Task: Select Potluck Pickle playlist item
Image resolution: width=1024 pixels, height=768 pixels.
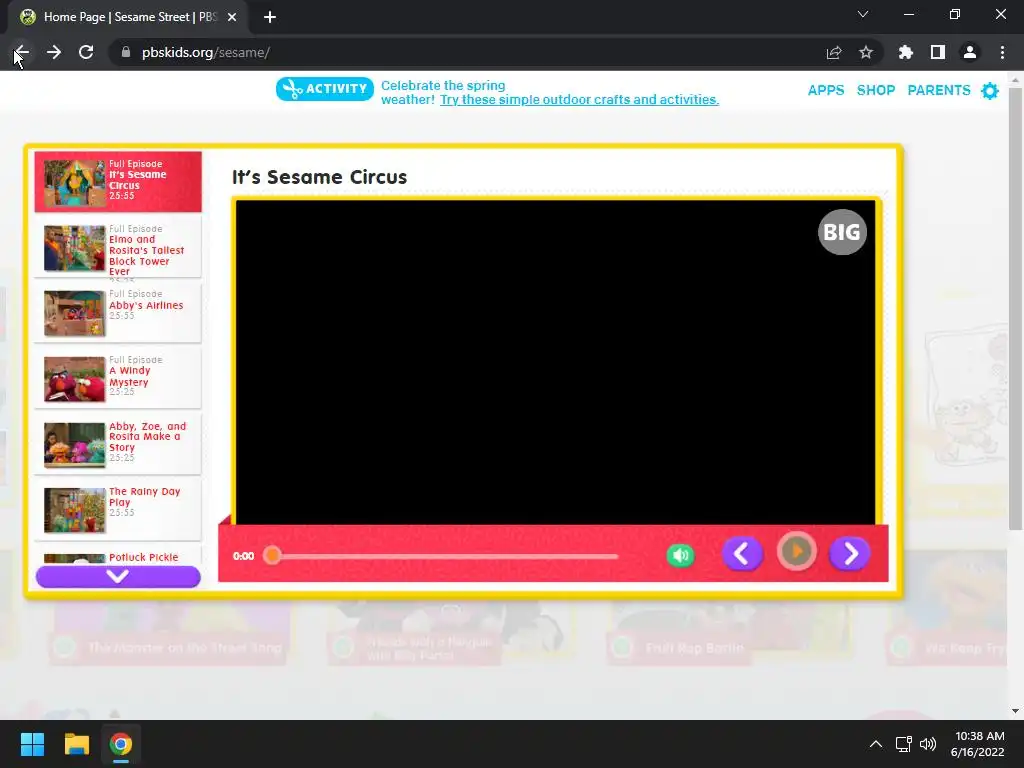Action: pyautogui.click(x=118, y=555)
